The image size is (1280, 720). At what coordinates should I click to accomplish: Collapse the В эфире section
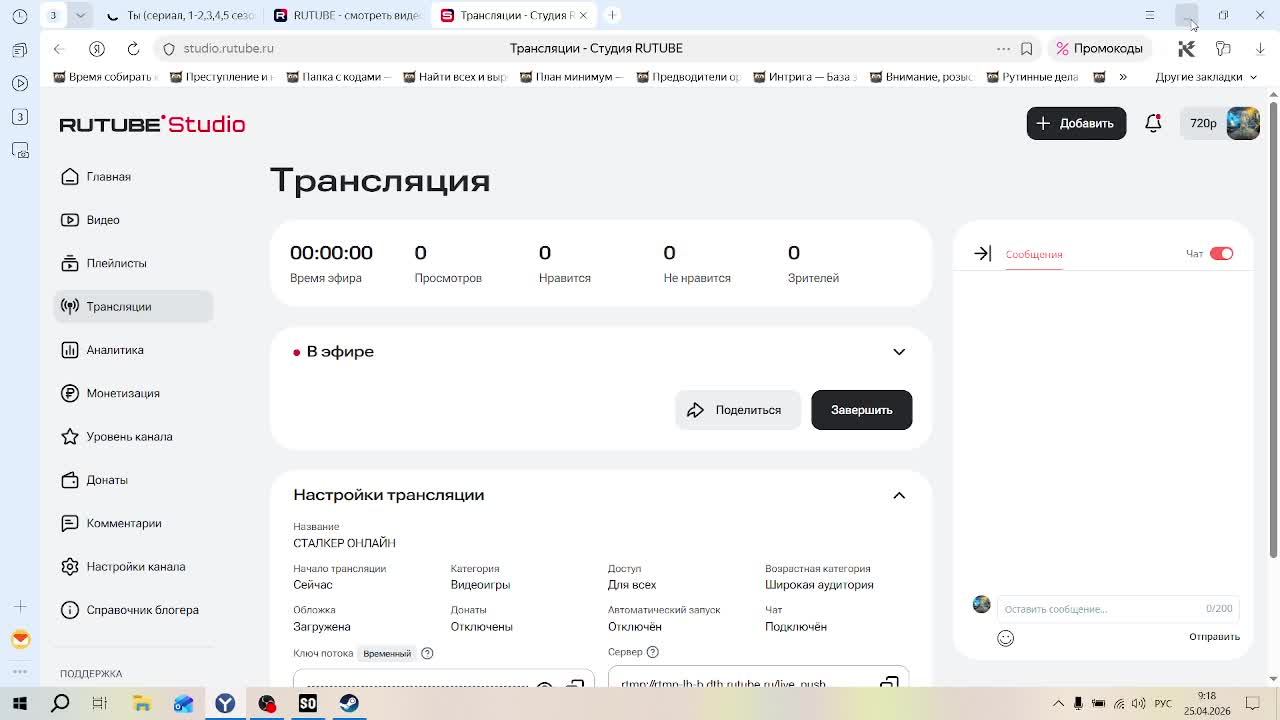coord(899,352)
